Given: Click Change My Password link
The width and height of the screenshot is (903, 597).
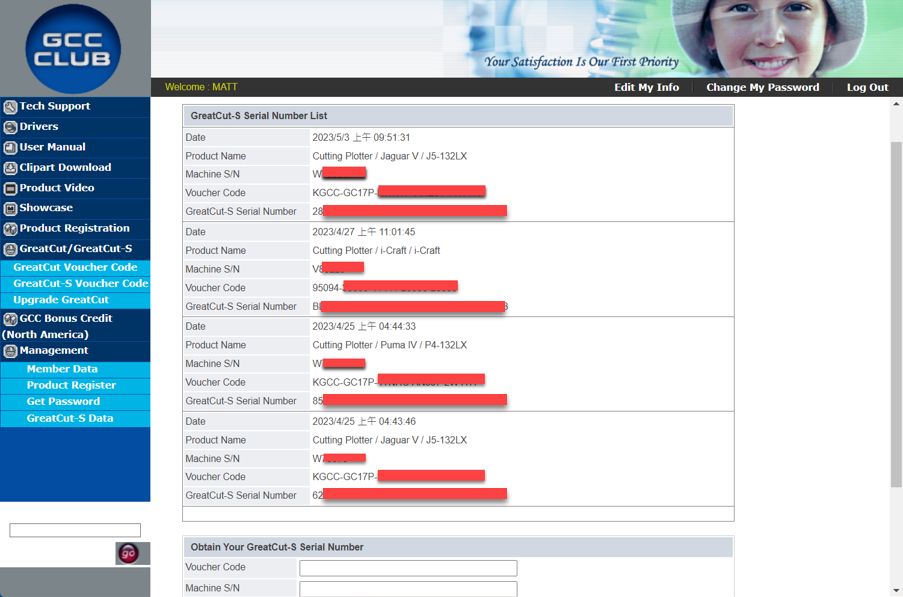Looking at the screenshot, I should click(x=762, y=87).
